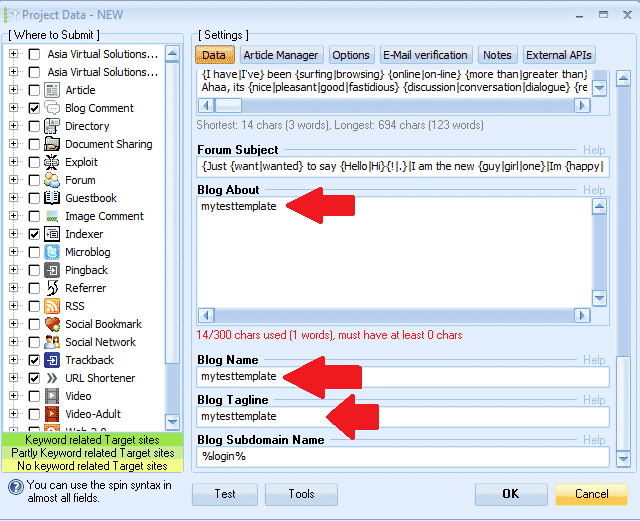Click the Forum category icon
The width and height of the screenshot is (640, 521).
(53, 180)
